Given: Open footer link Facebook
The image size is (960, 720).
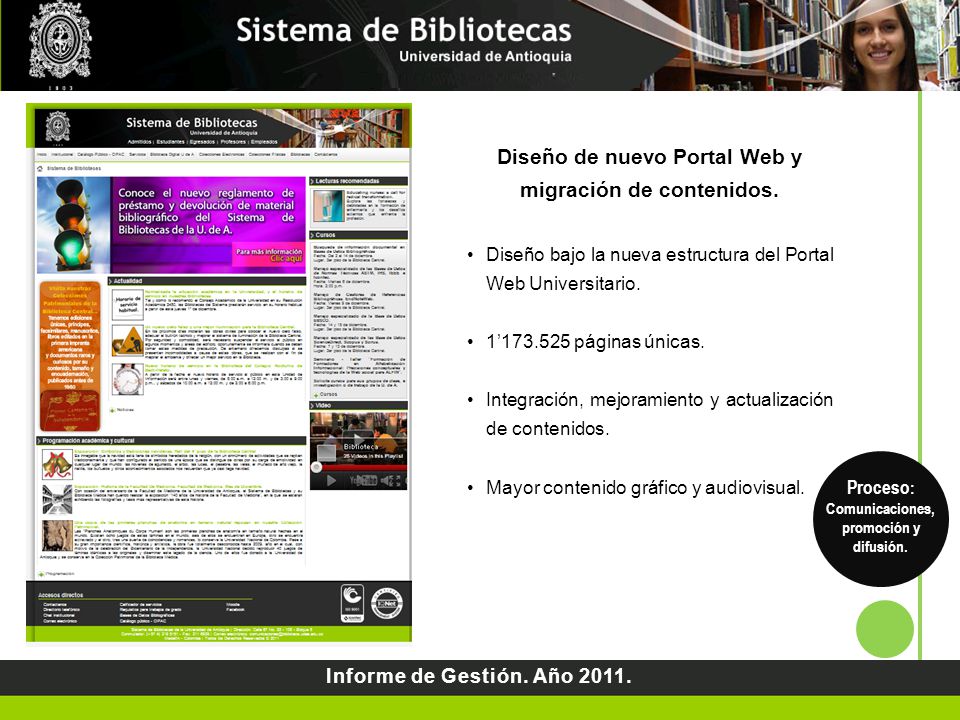Looking at the screenshot, I should (235, 609).
